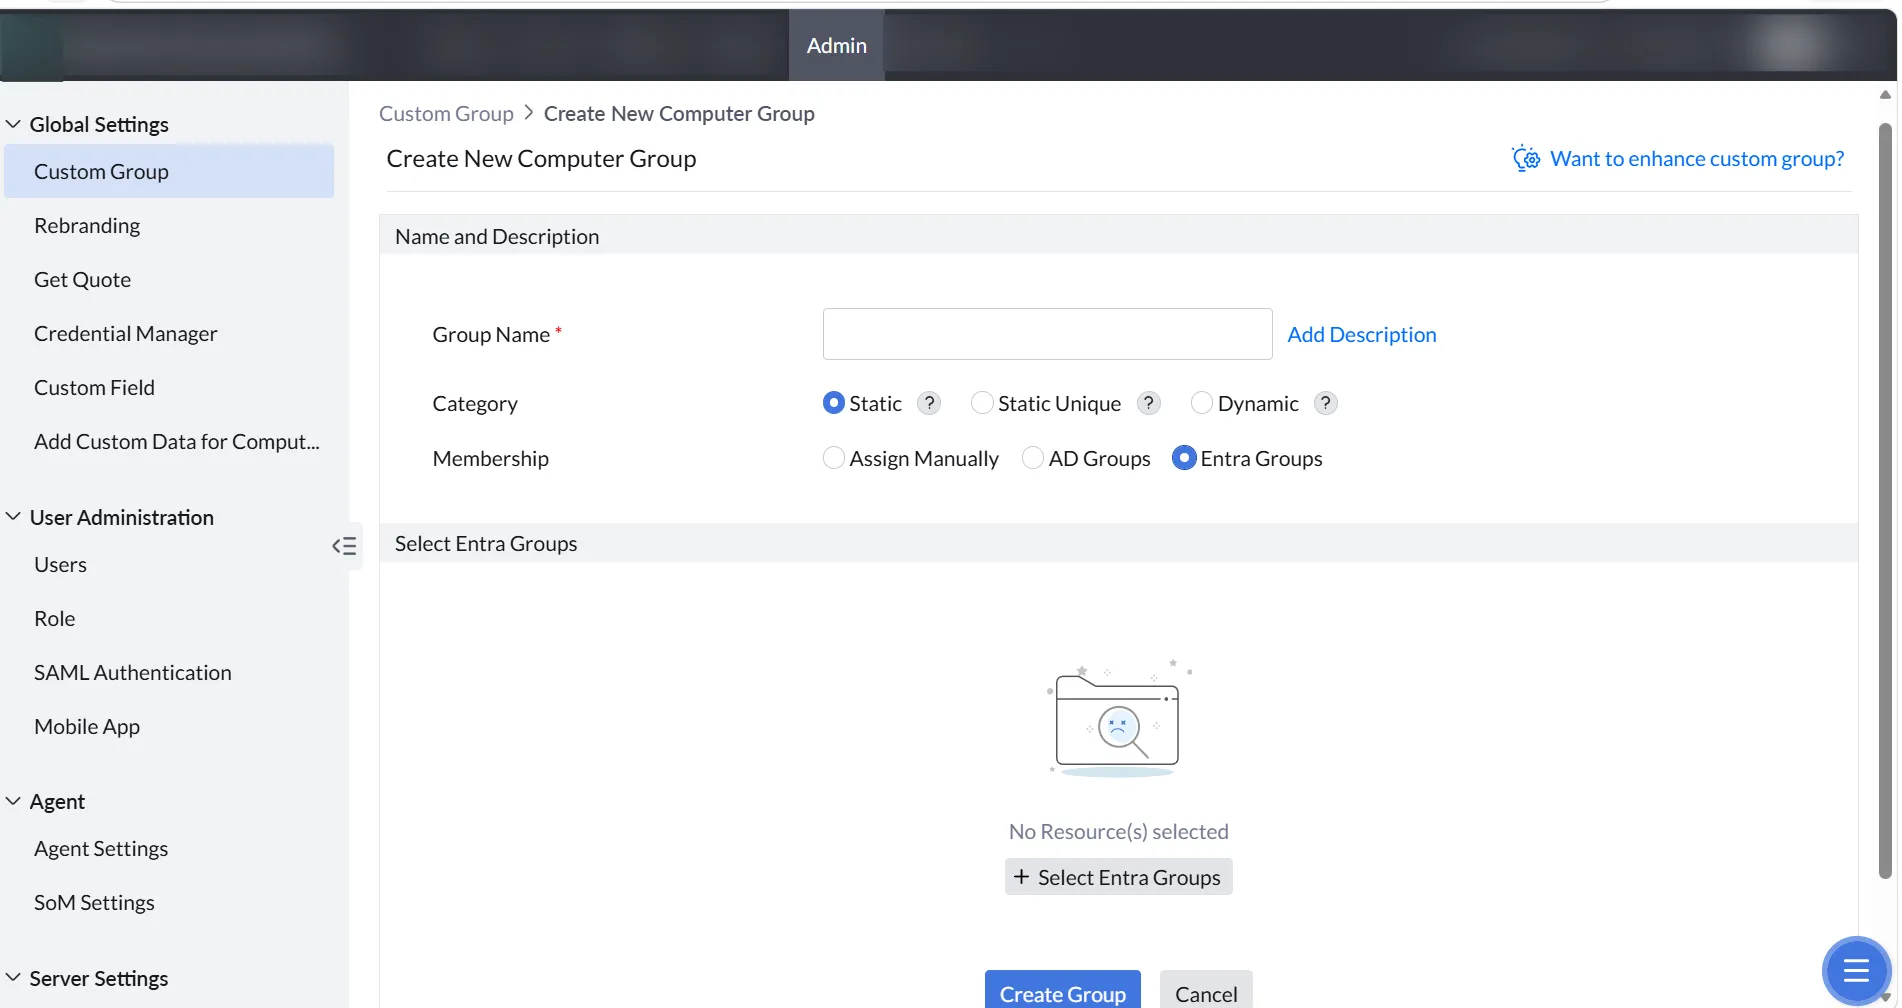
Task: Open help icon next to Static
Action: (x=929, y=403)
